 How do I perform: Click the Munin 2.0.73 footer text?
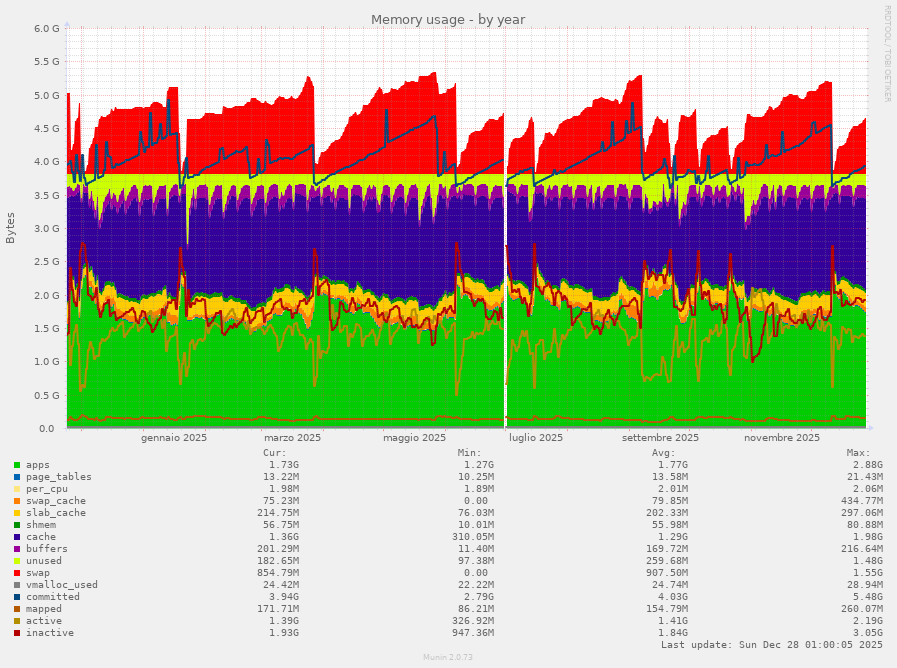[448, 658]
